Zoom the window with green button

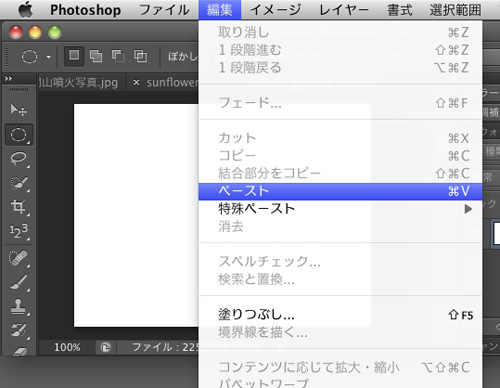tap(55, 32)
